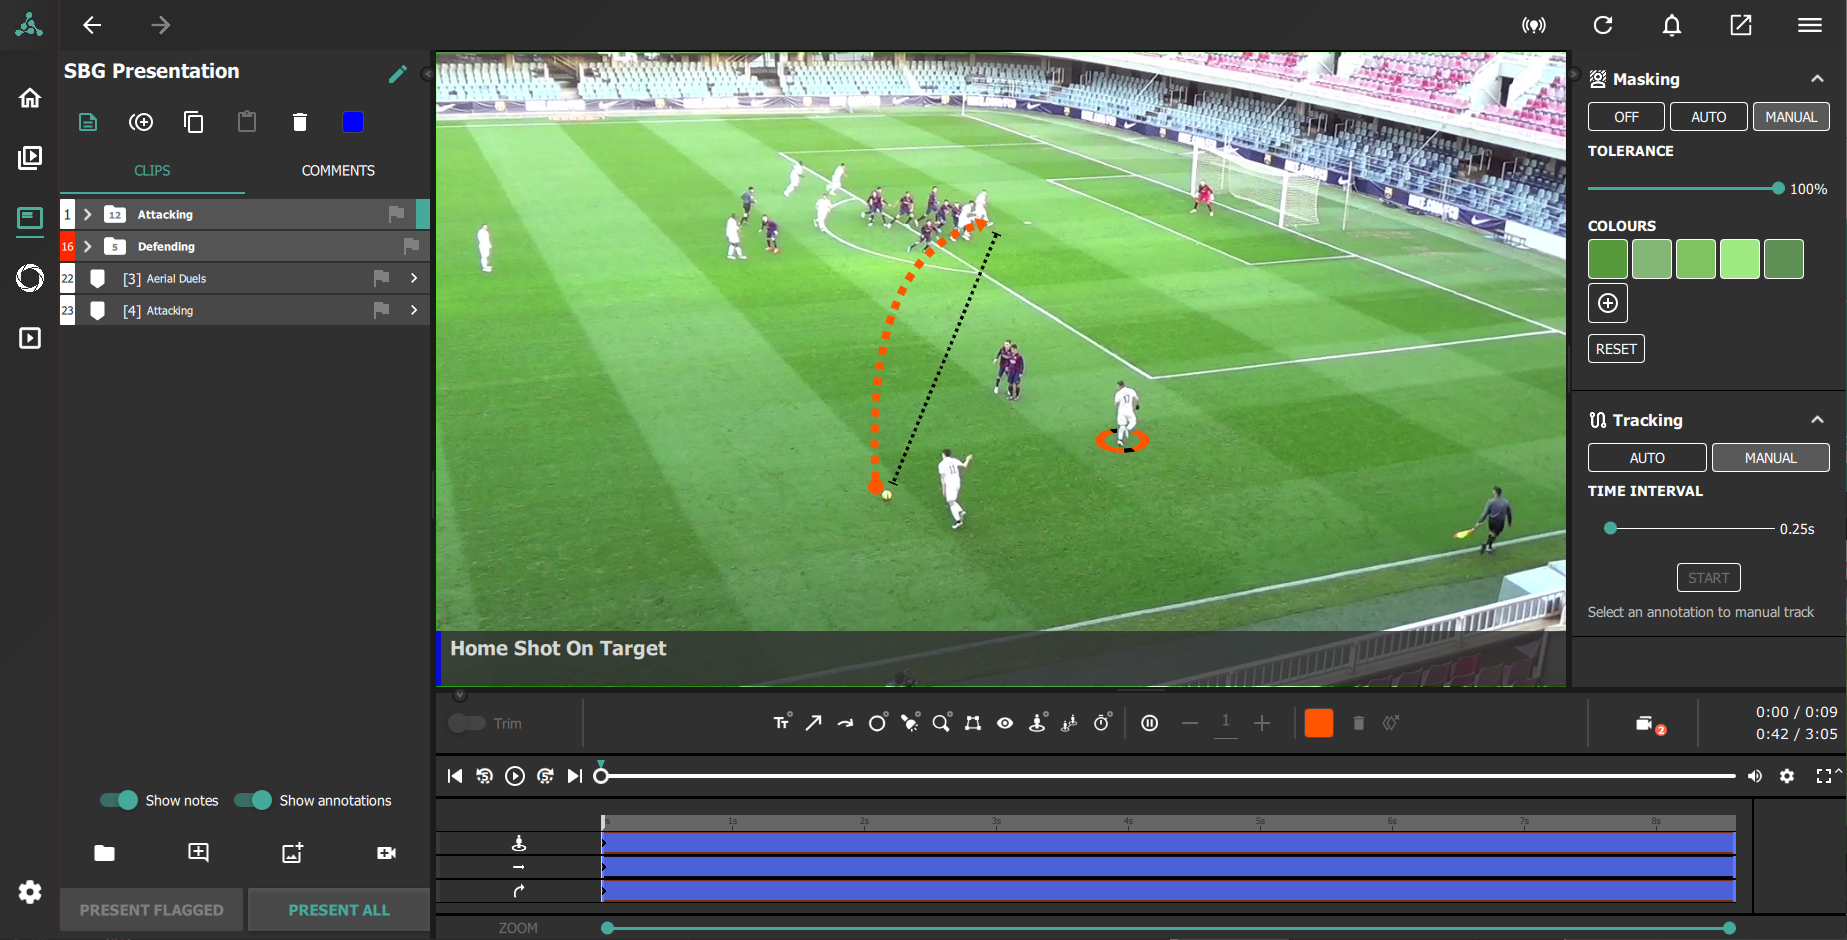Image resolution: width=1847 pixels, height=940 pixels.
Task: Open presentation view in left sidebar
Action: tap(30, 218)
